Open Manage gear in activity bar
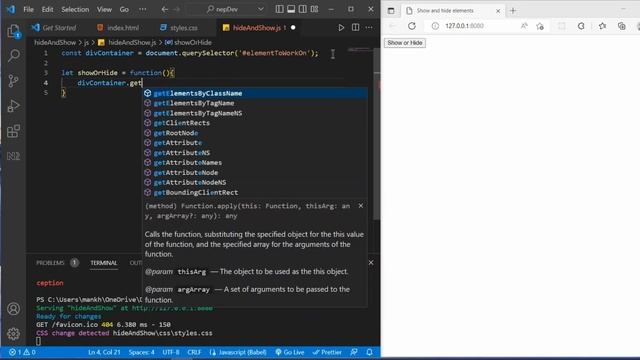The image size is (640, 360). click(x=13, y=333)
